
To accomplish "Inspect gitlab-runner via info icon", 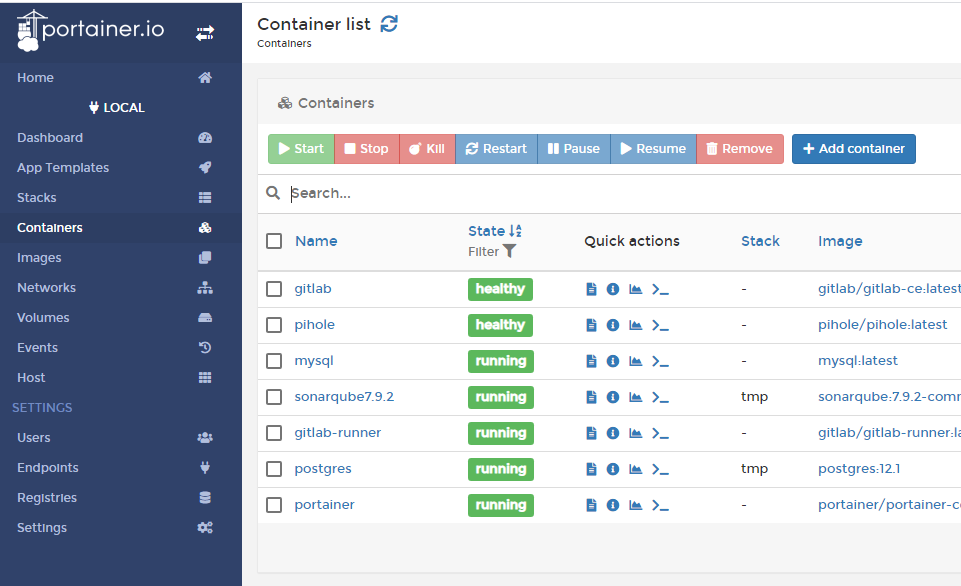I will [x=613, y=433].
